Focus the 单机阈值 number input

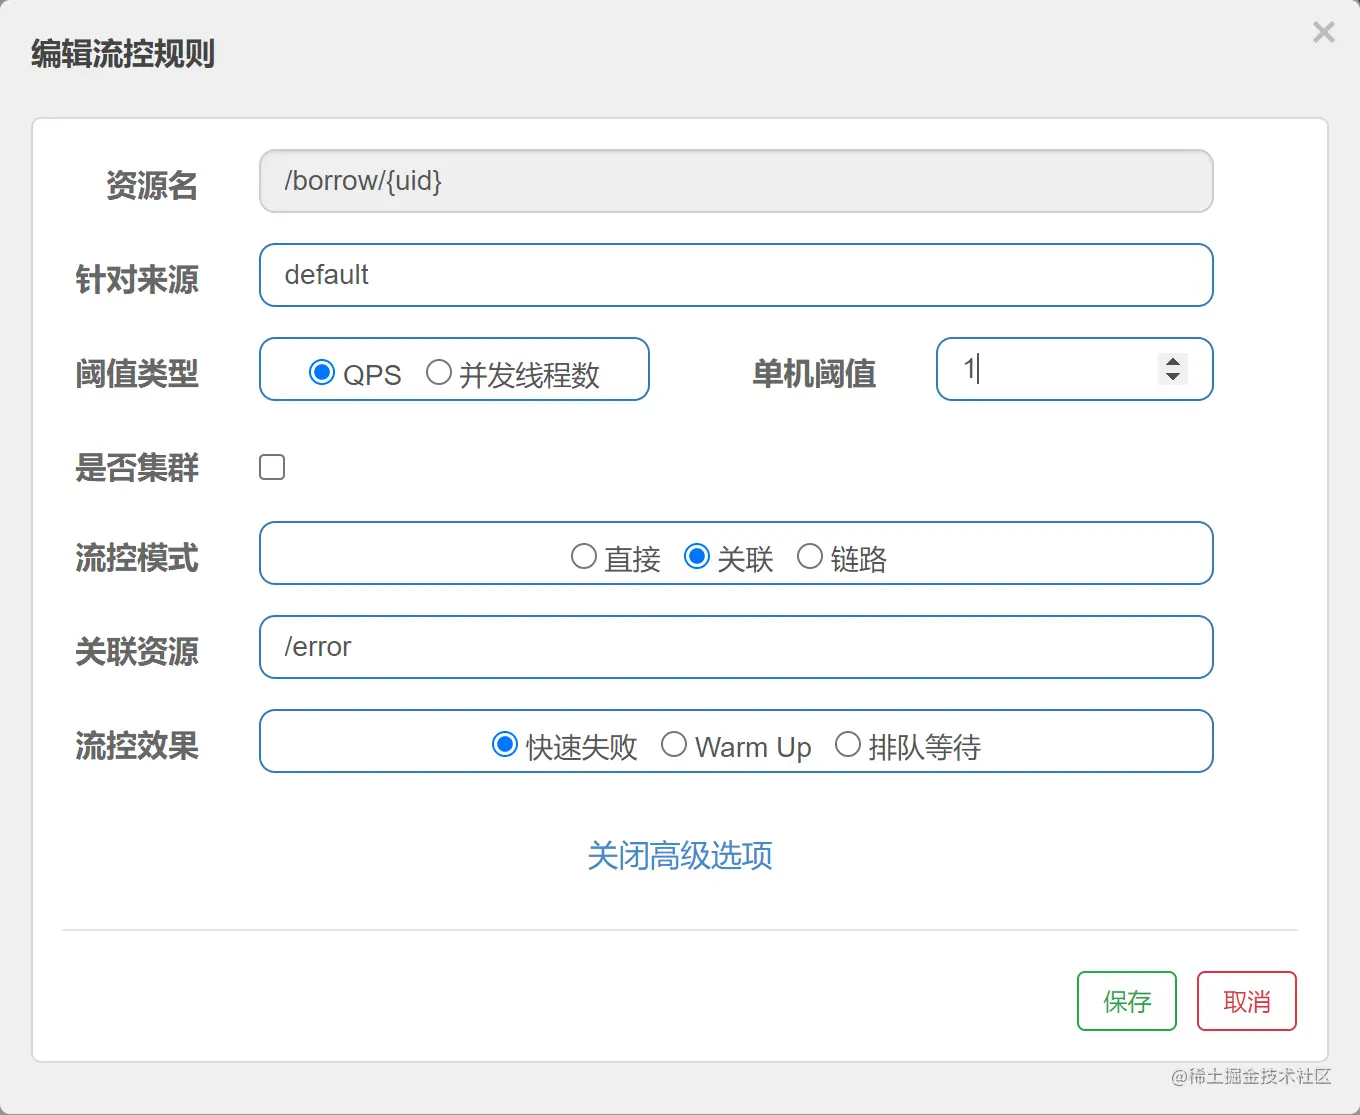(1075, 369)
